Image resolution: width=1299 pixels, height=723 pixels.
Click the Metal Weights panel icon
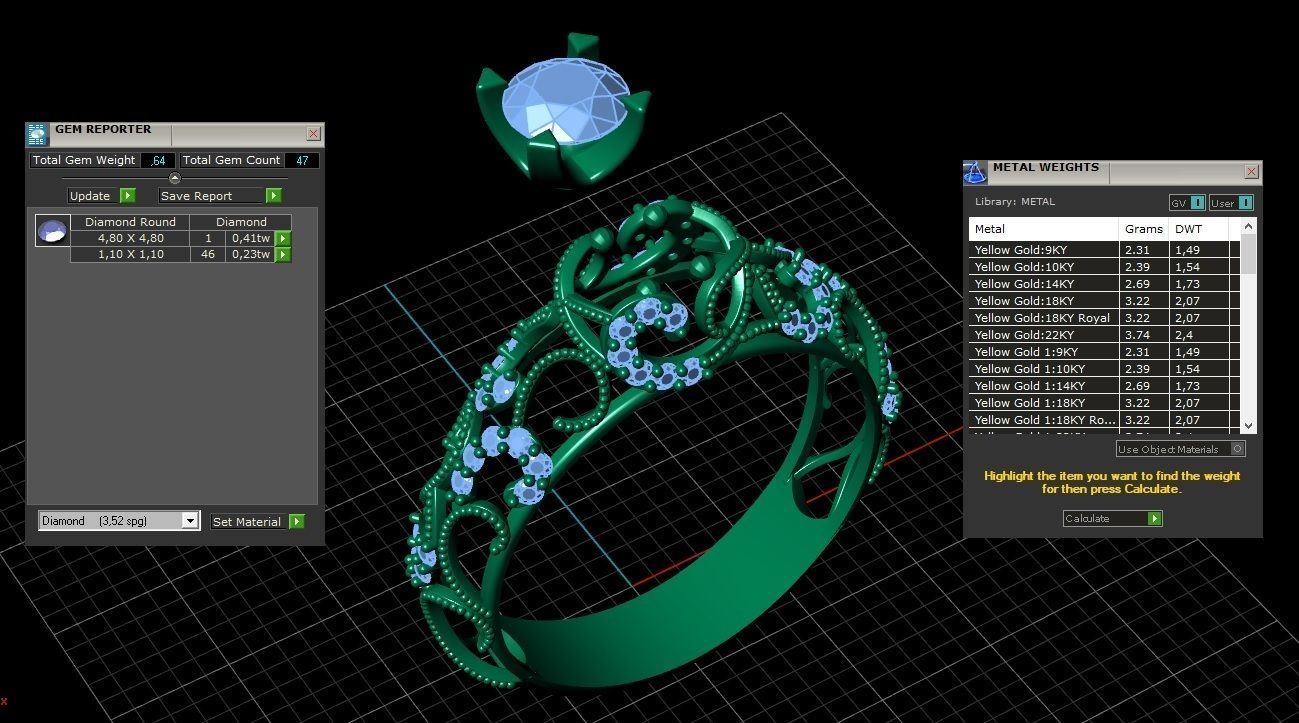(975, 172)
